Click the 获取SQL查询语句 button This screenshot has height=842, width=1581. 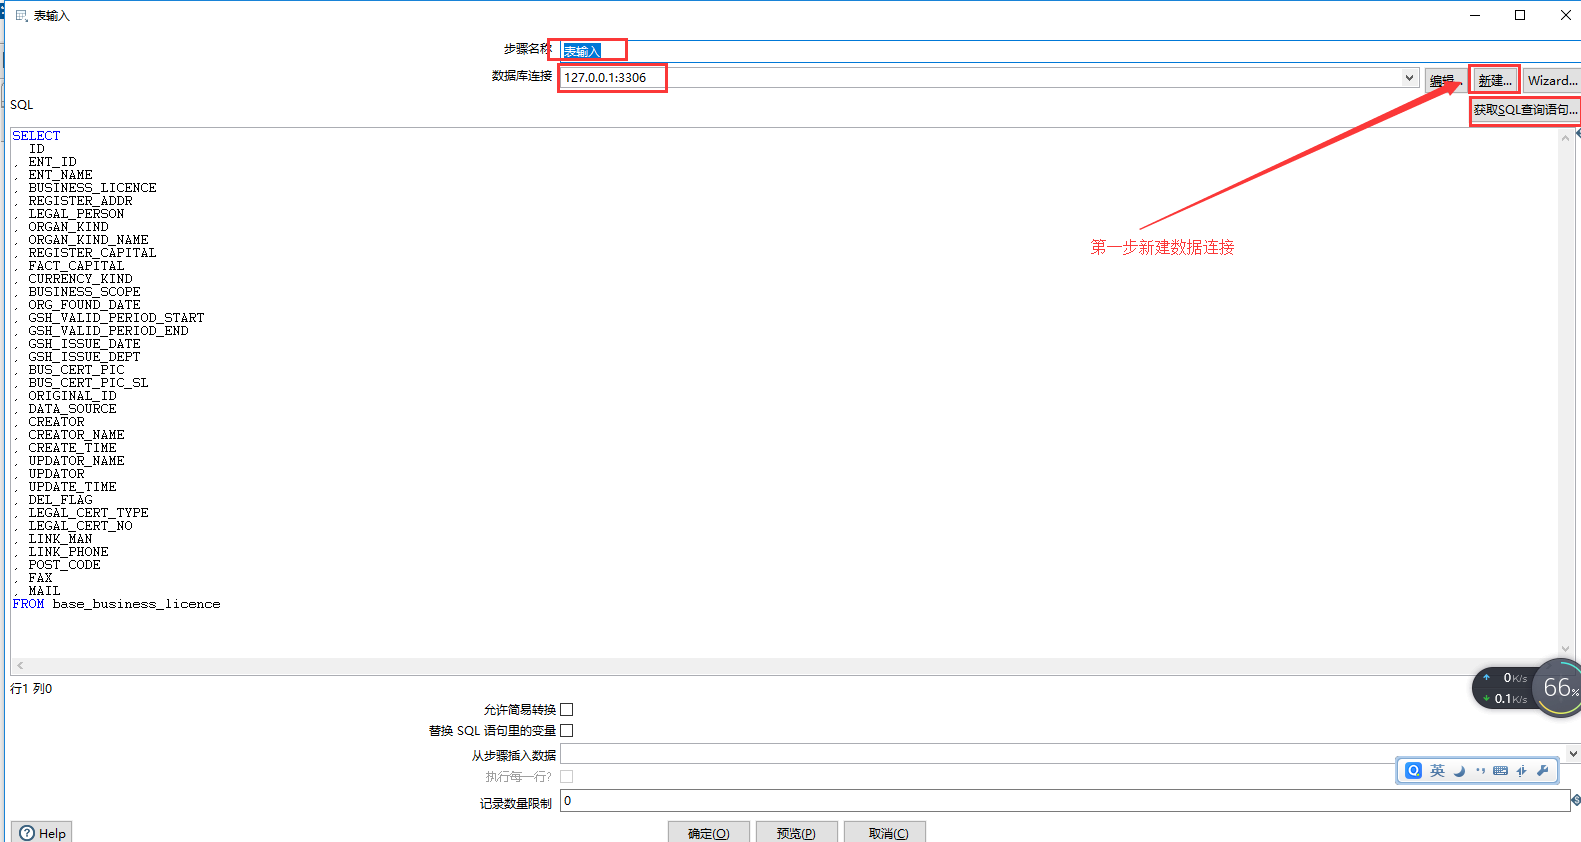click(x=1525, y=110)
